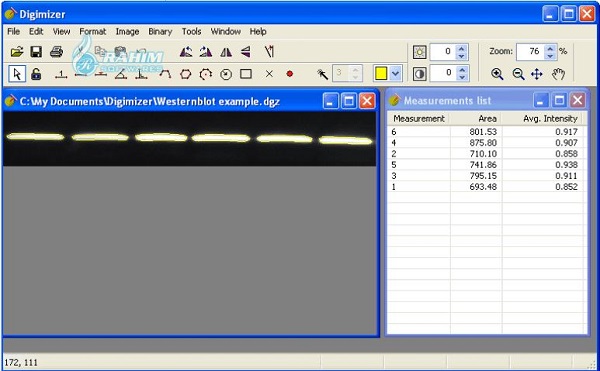The image size is (600, 371).
Task: Click the Zoom field showing 76
Action: (531, 52)
